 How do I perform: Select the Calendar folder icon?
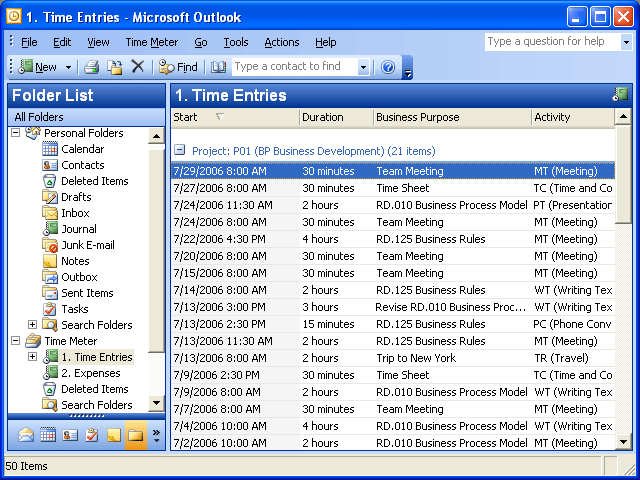coord(50,149)
